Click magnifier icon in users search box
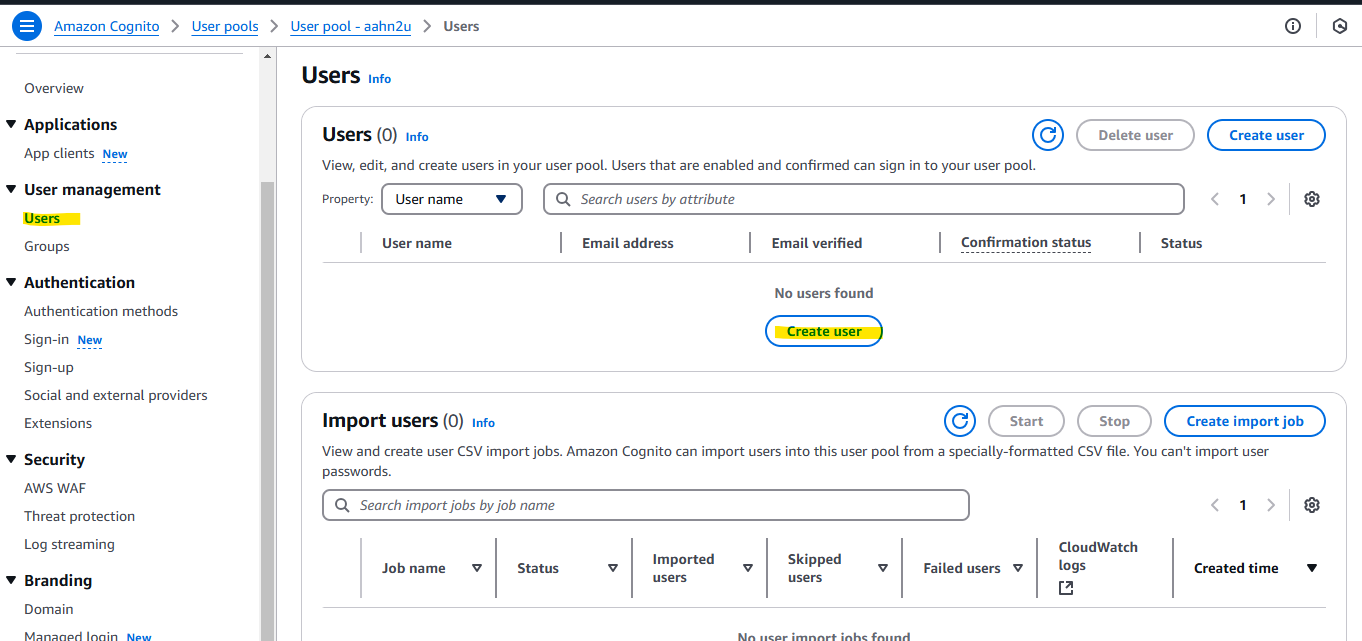Viewport: 1362px width, 641px height. pyautogui.click(x=564, y=199)
